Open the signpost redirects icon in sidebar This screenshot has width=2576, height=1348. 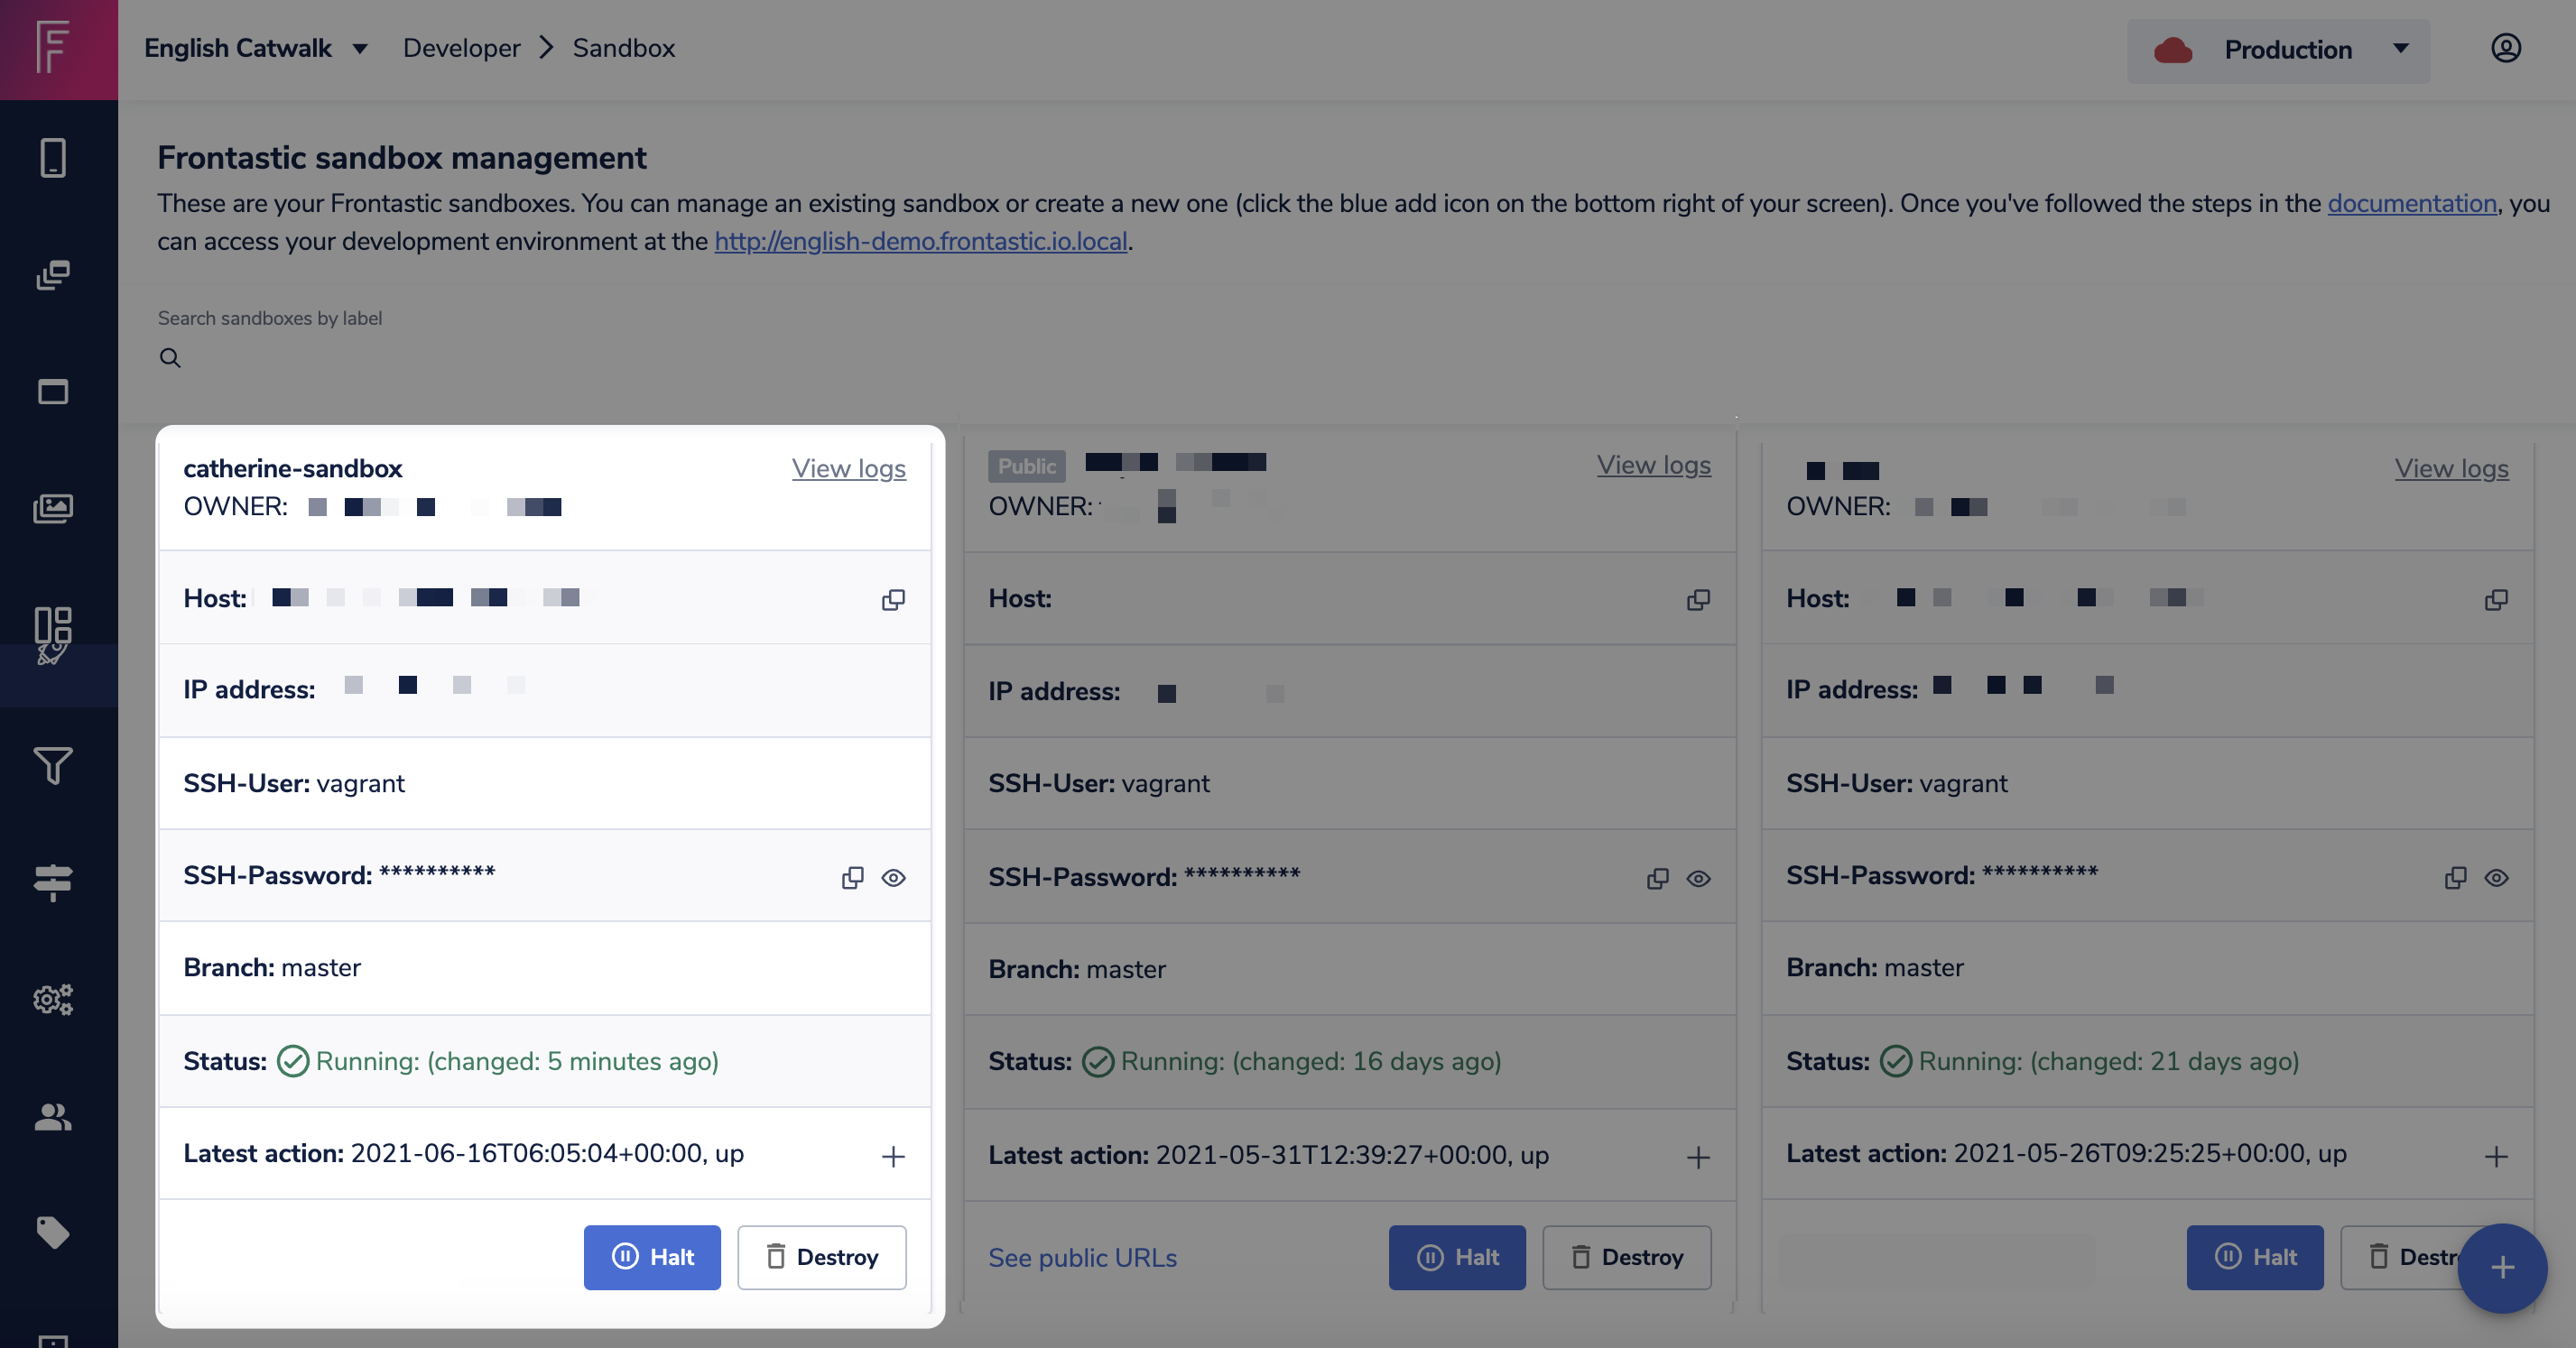(53, 882)
